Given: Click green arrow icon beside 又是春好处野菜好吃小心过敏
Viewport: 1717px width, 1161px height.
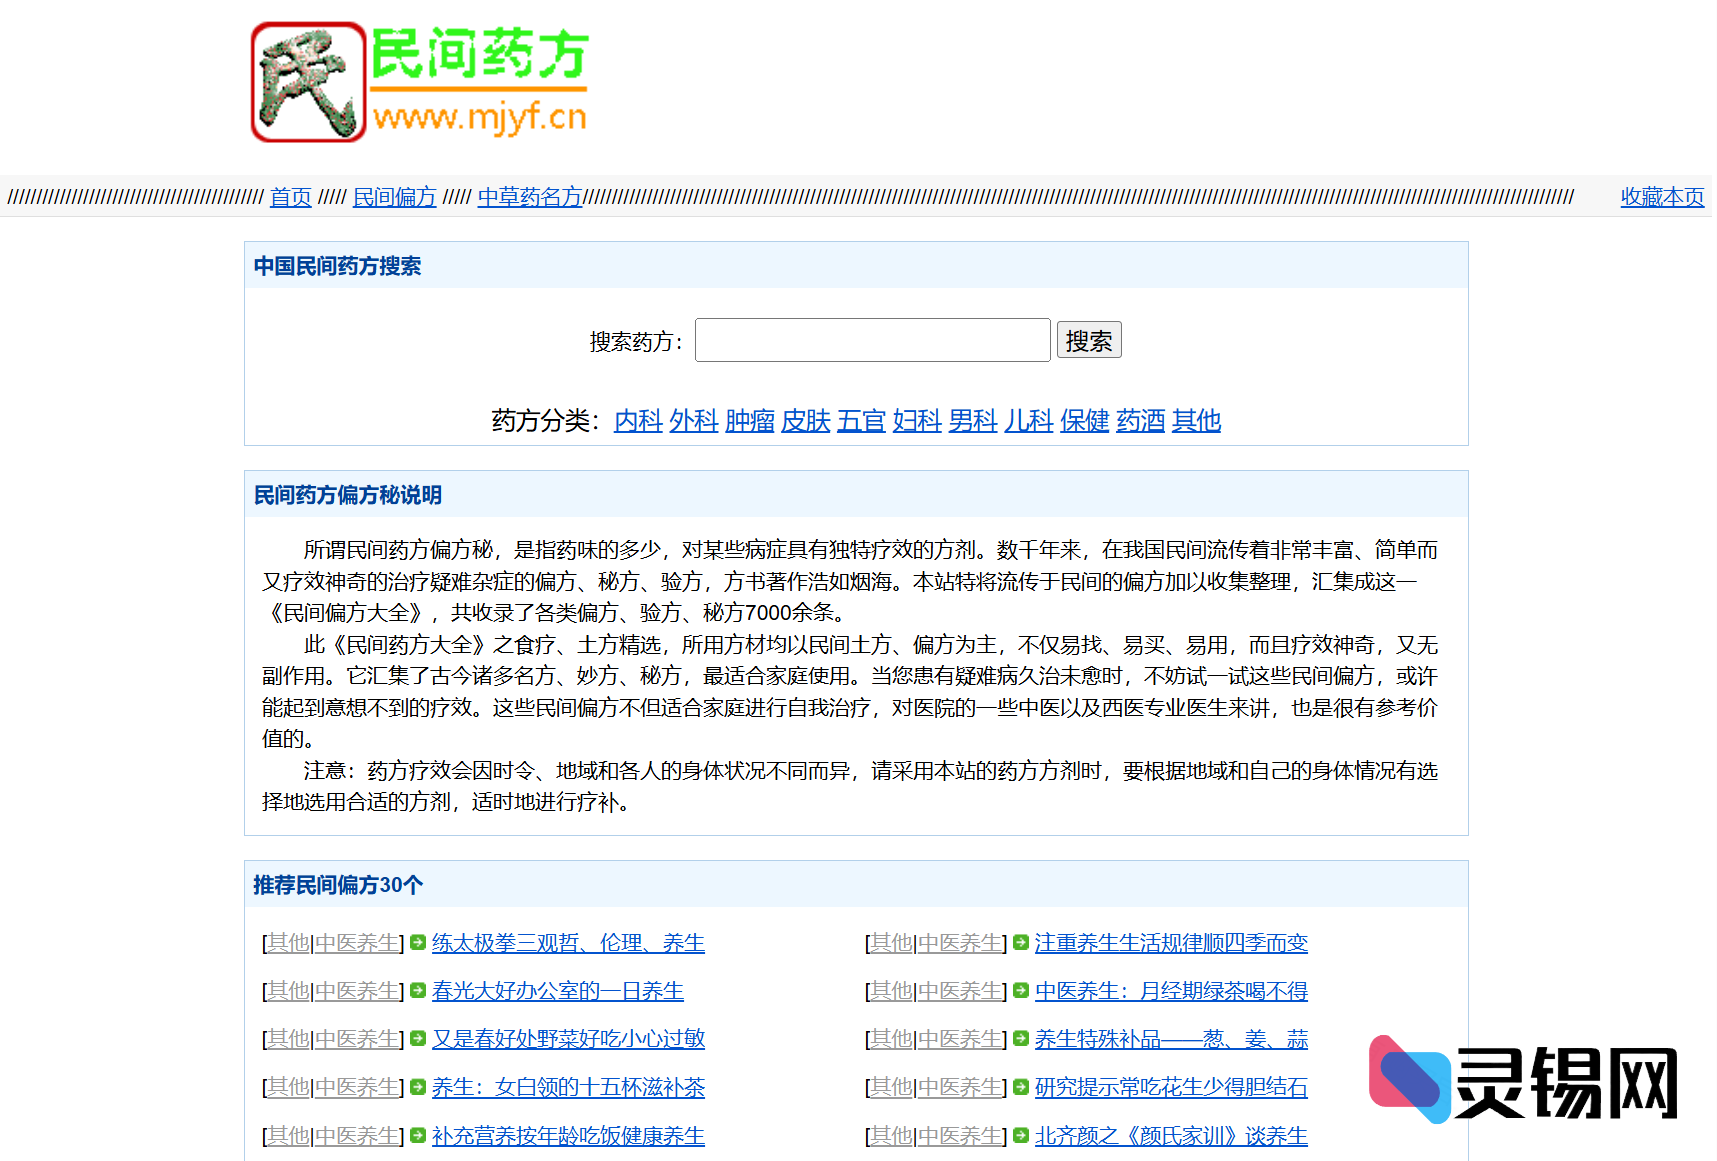Looking at the screenshot, I should [417, 1039].
